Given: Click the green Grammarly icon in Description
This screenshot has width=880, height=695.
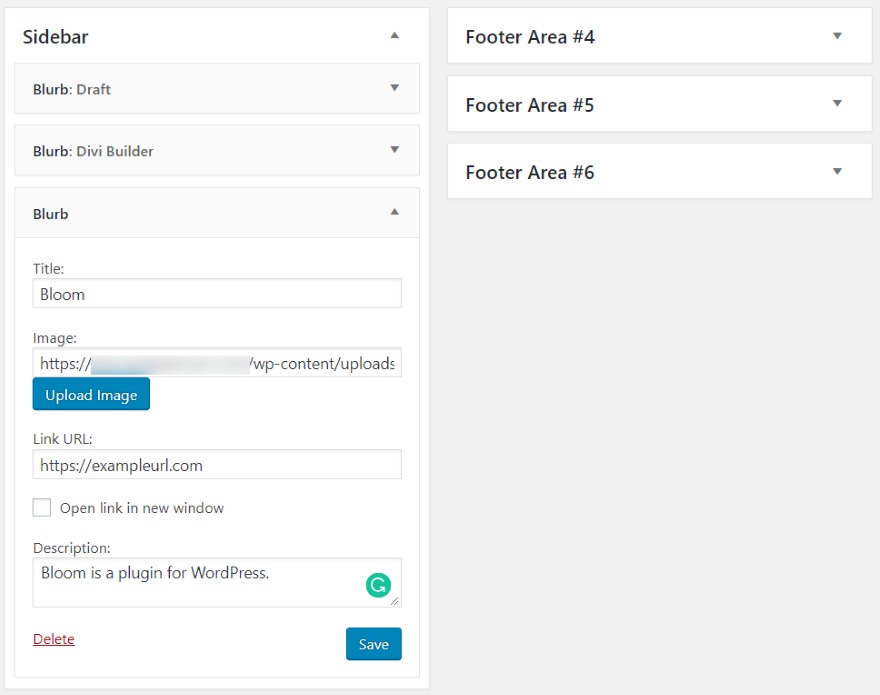Looking at the screenshot, I should click(377, 586).
